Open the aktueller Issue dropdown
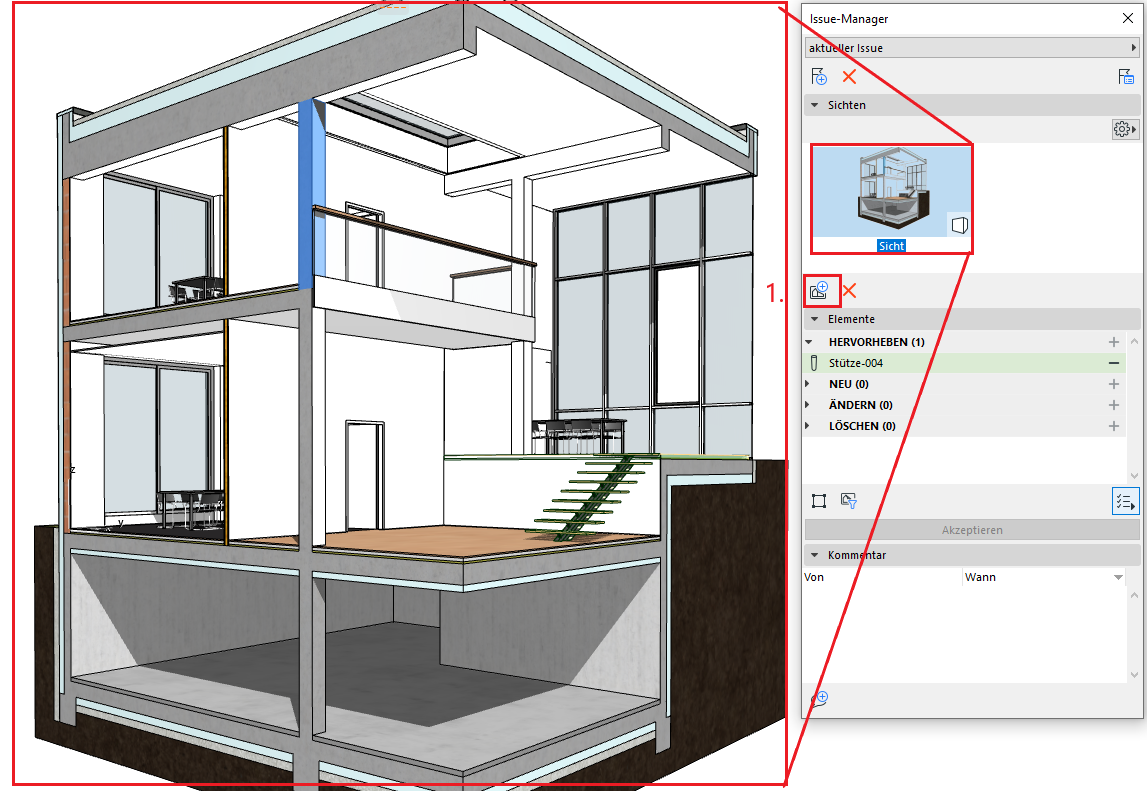 pos(971,48)
